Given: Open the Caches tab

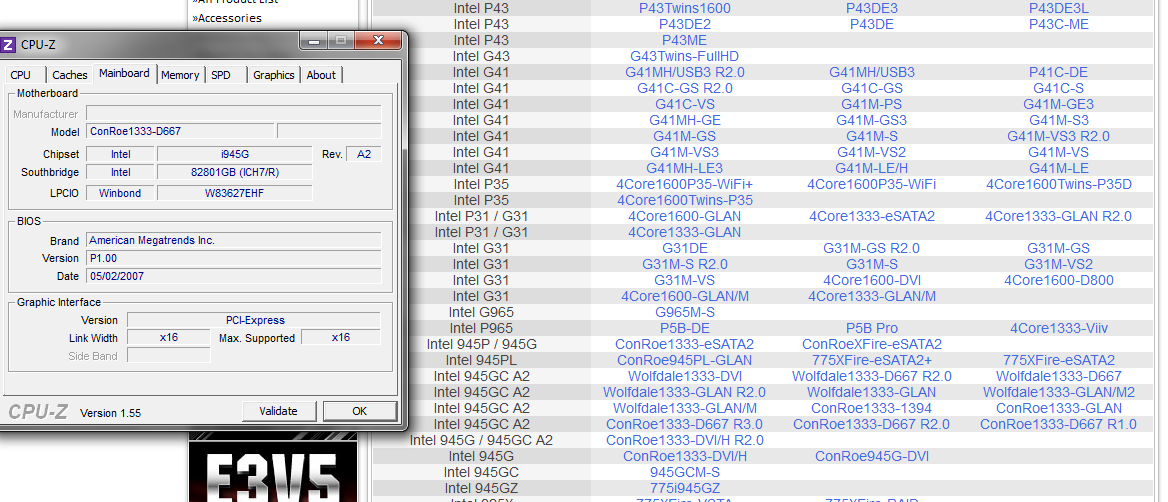Looking at the screenshot, I should [x=70, y=74].
